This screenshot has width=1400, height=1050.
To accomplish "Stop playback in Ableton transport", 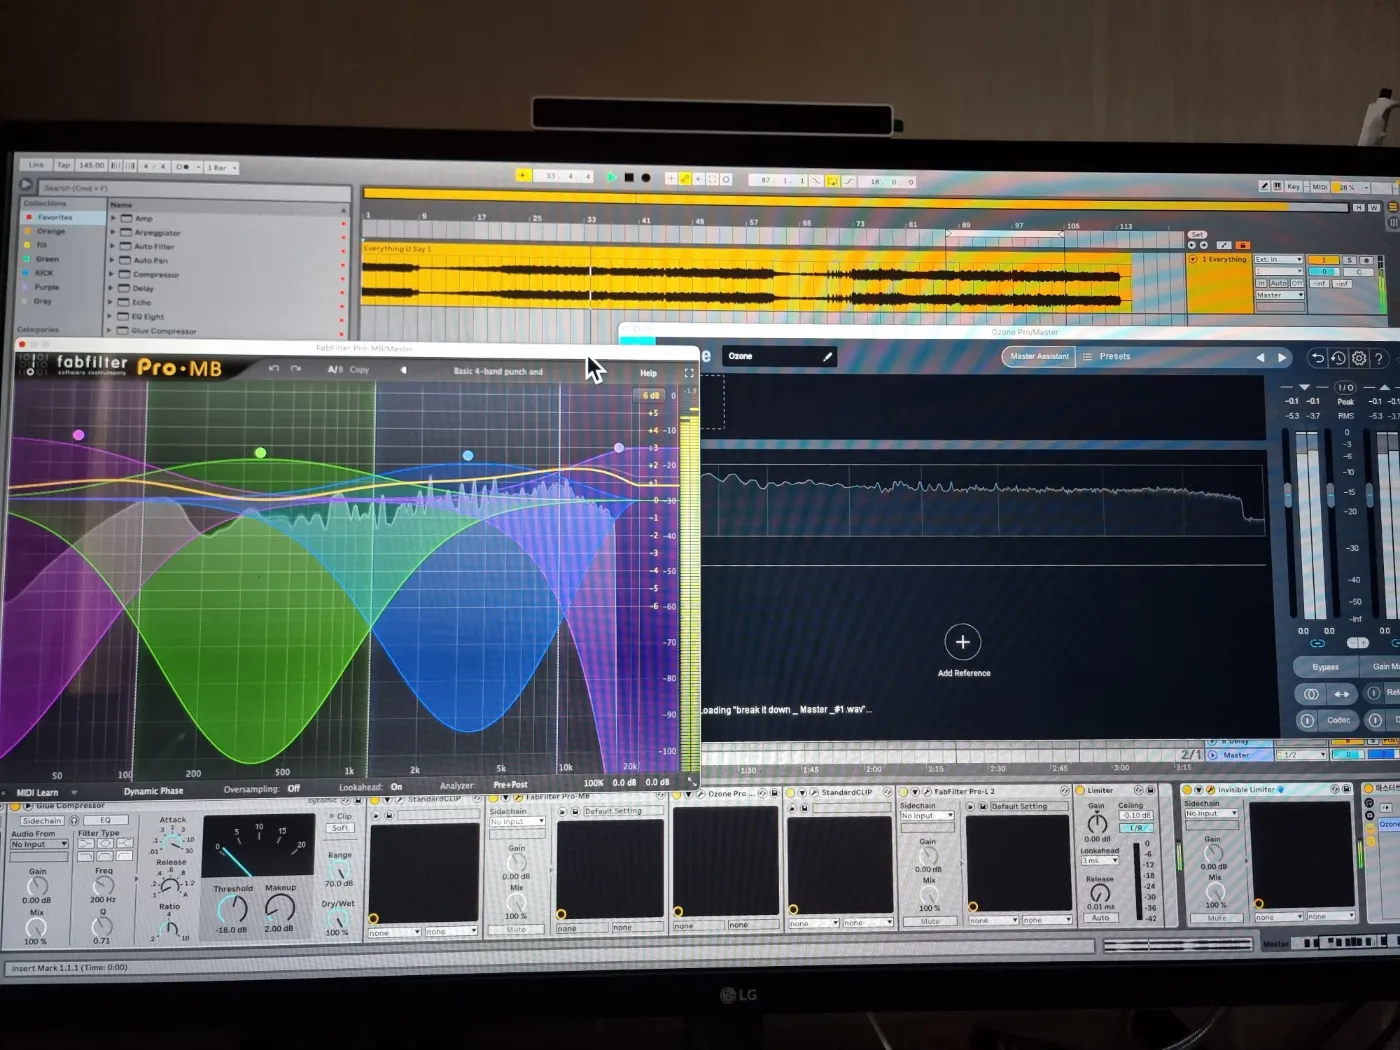I will click(x=629, y=178).
